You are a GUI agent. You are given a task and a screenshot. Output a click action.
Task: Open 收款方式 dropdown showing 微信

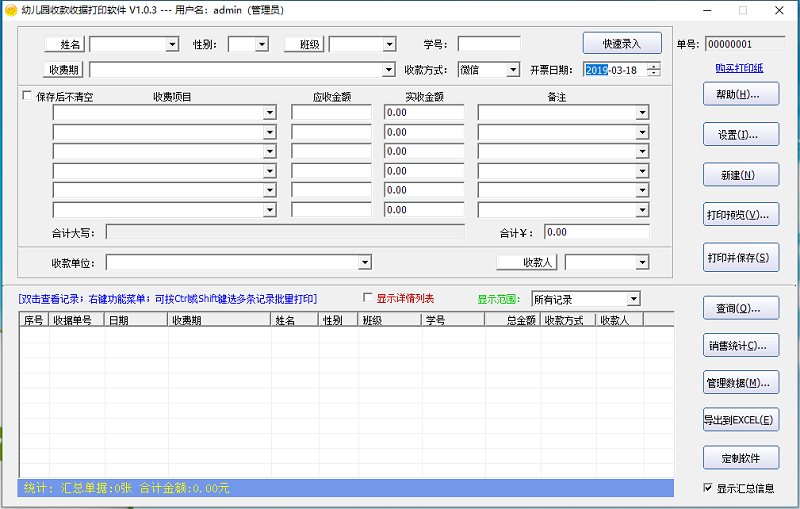pyautogui.click(x=513, y=69)
